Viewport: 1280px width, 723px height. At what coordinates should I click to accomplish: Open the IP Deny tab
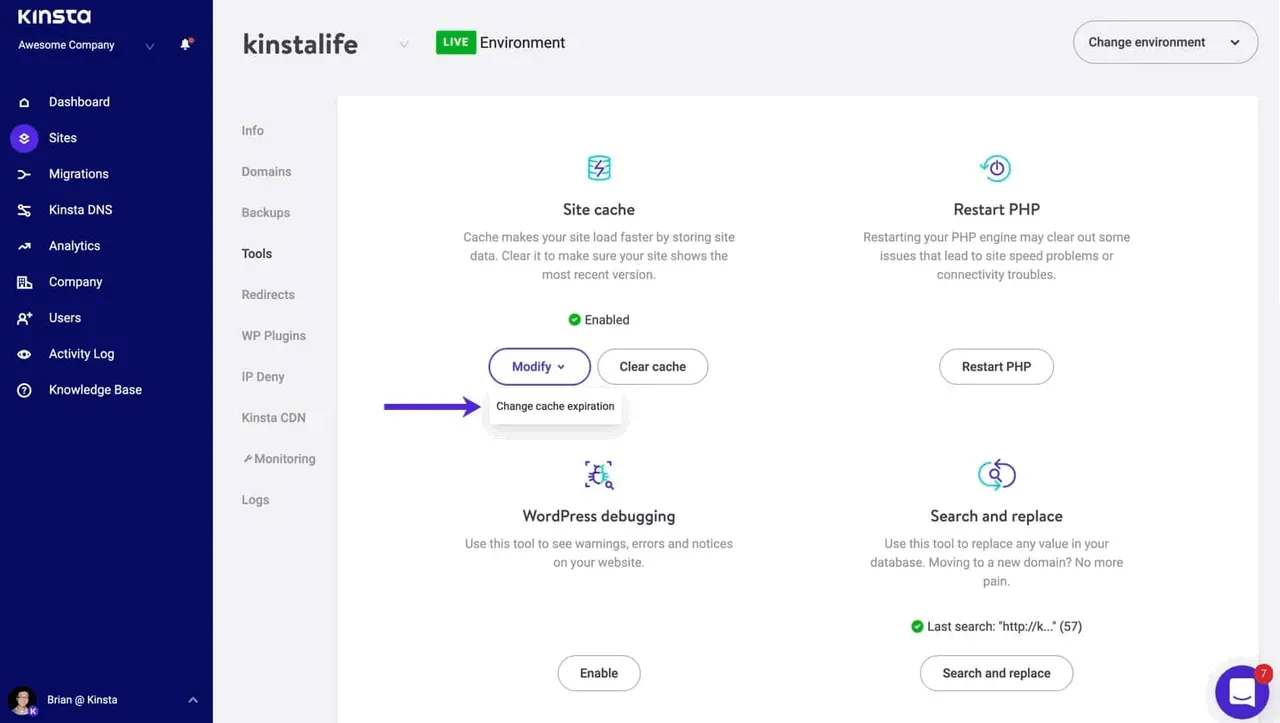(x=263, y=377)
